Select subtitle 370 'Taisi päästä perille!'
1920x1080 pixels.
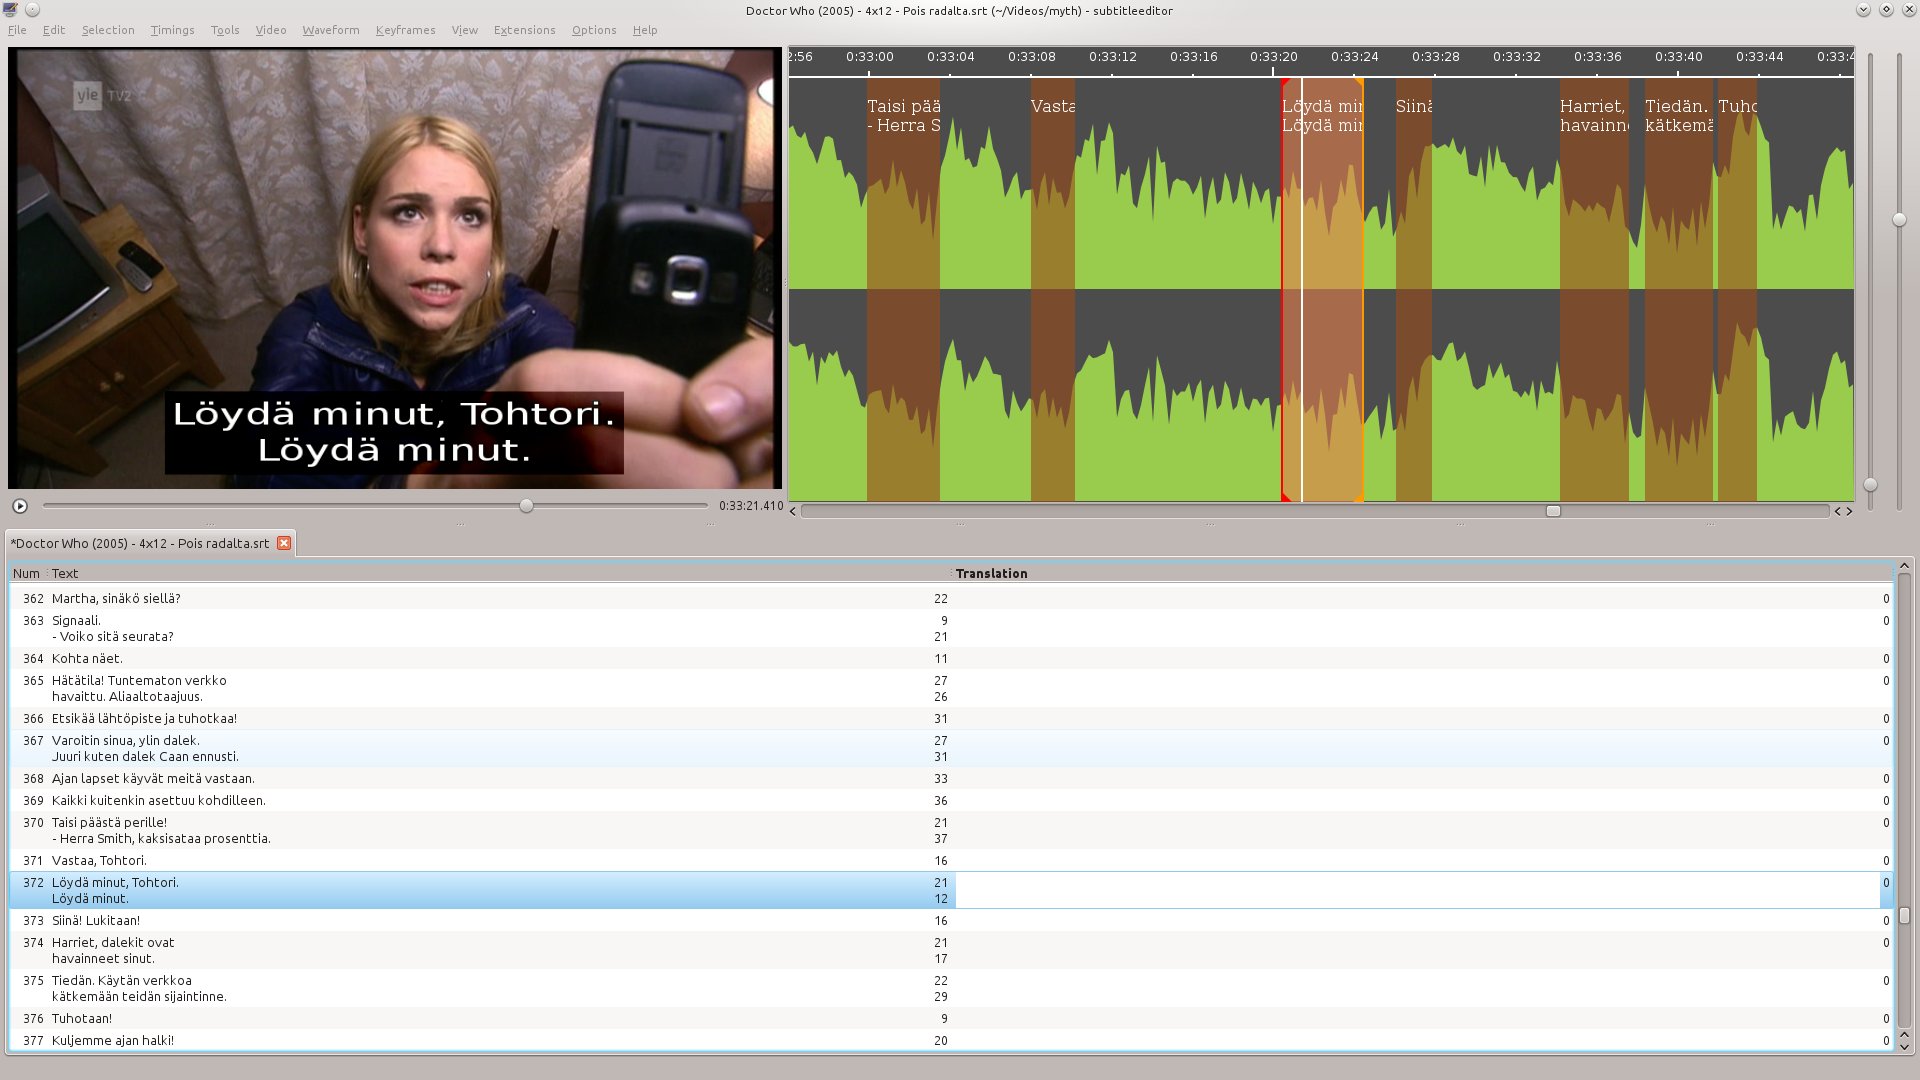click(950, 830)
